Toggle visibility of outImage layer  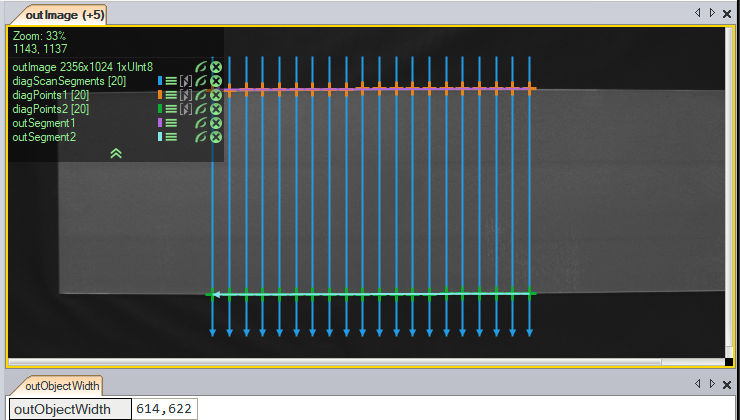(x=201, y=67)
